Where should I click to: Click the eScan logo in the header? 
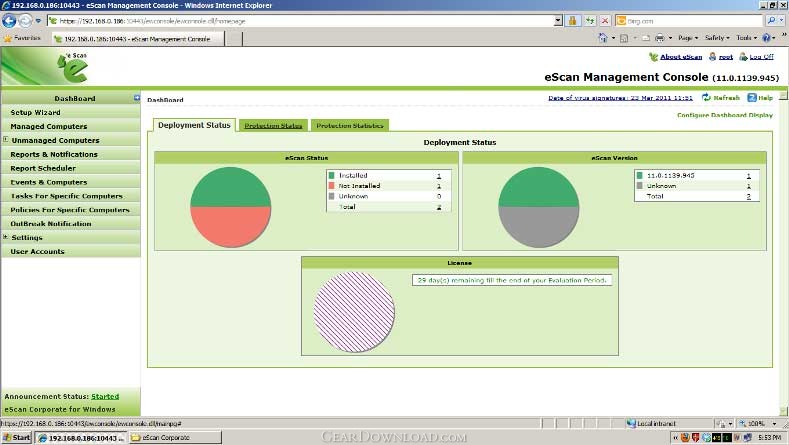coord(73,68)
